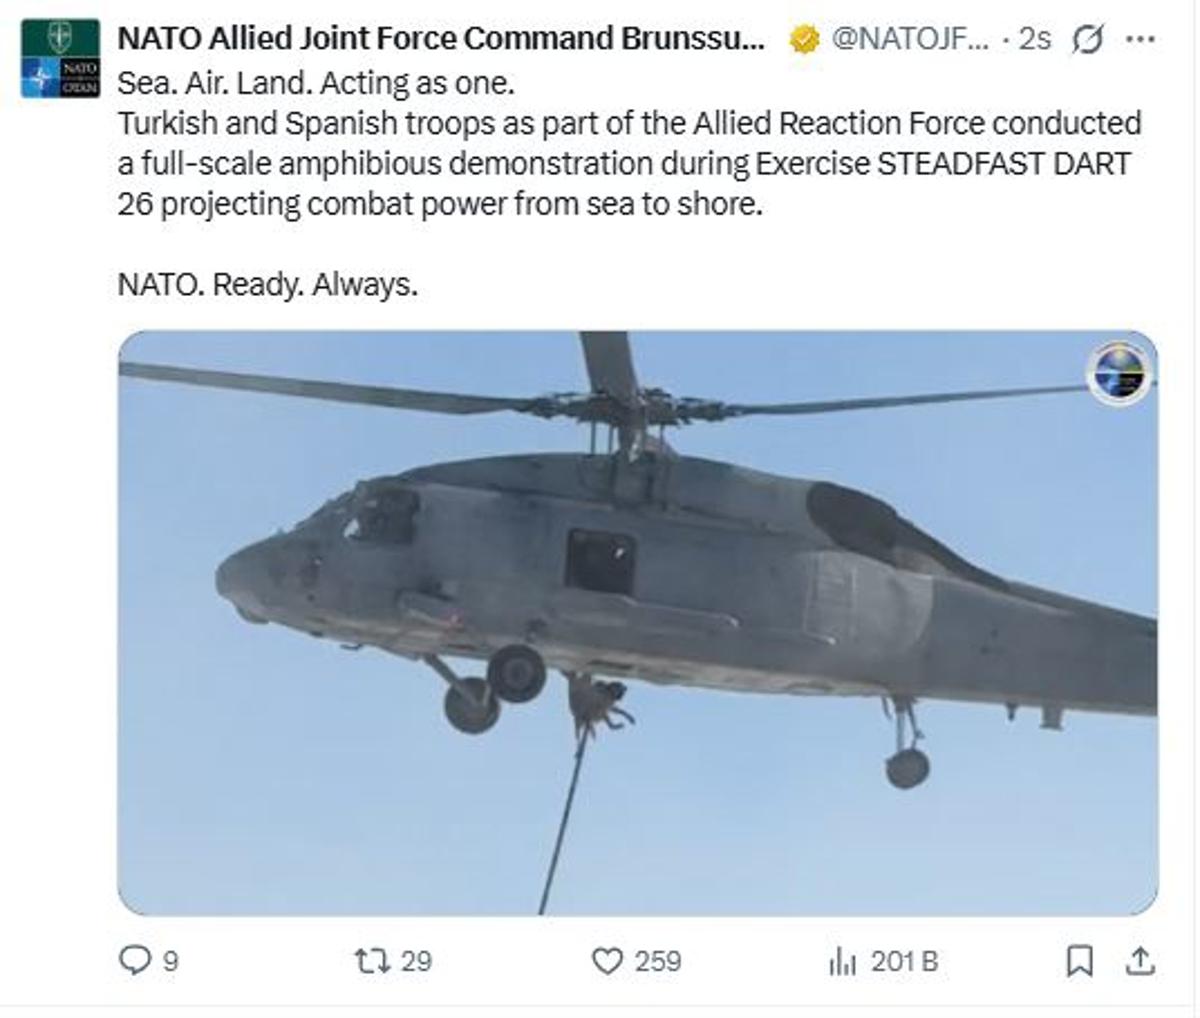The height and width of the screenshot is (1018, 1200).
Task: Open the three-dot more options menu
Action: [x=1140, y=40]
